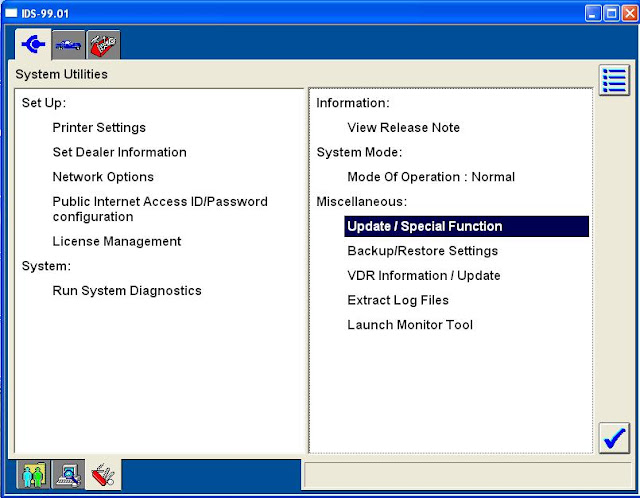Minimize the IDS-99.01 window
This screenshot has width=640, height=498.
click(593, 13)
